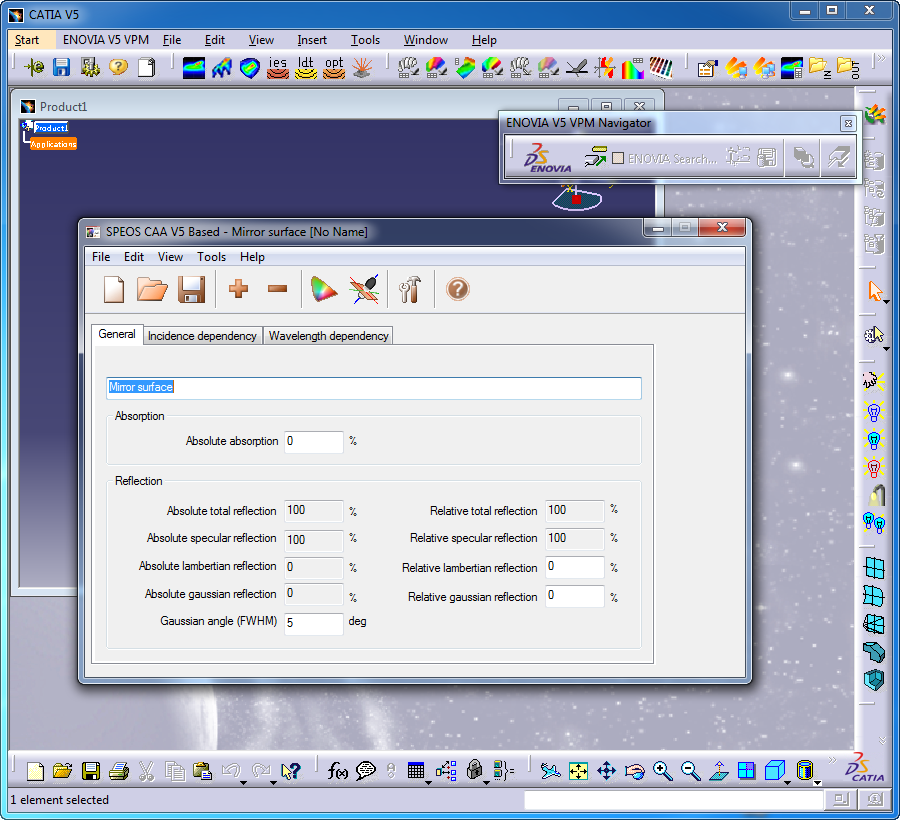Screen dimensions: 900x820
Task: Save the mirror surface via floppy icon
Action: [x=191, y=289]
